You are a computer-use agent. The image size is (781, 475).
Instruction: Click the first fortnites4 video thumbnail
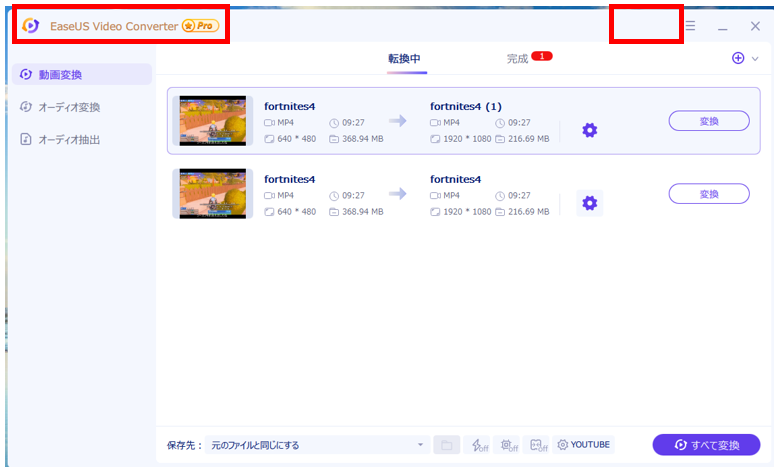(x=213, y=121)
